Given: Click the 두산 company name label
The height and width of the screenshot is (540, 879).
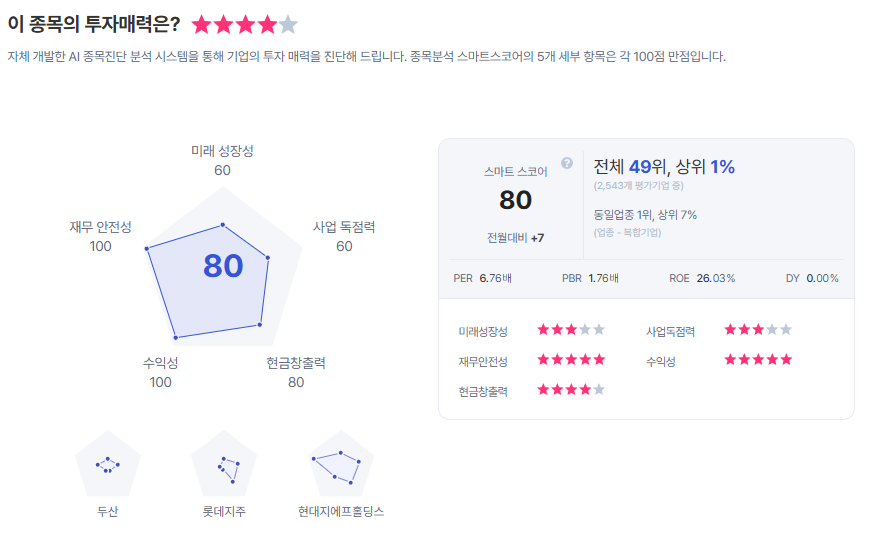Looking at the screenshot, I should (x=108, y=511).
